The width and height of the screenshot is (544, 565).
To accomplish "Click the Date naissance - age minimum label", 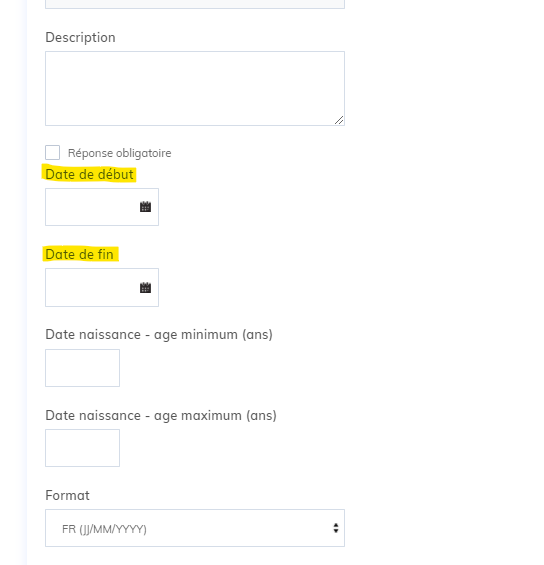I will coord(159,335).
